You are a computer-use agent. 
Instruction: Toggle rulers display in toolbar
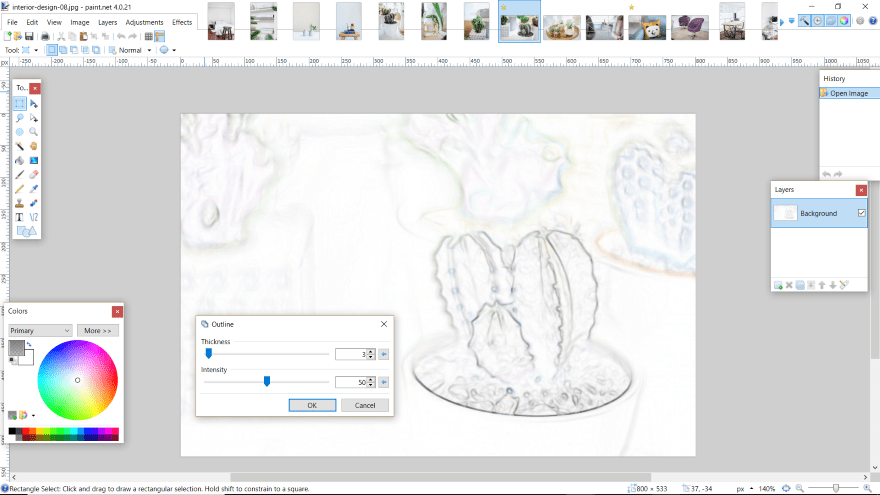(160, 36)
